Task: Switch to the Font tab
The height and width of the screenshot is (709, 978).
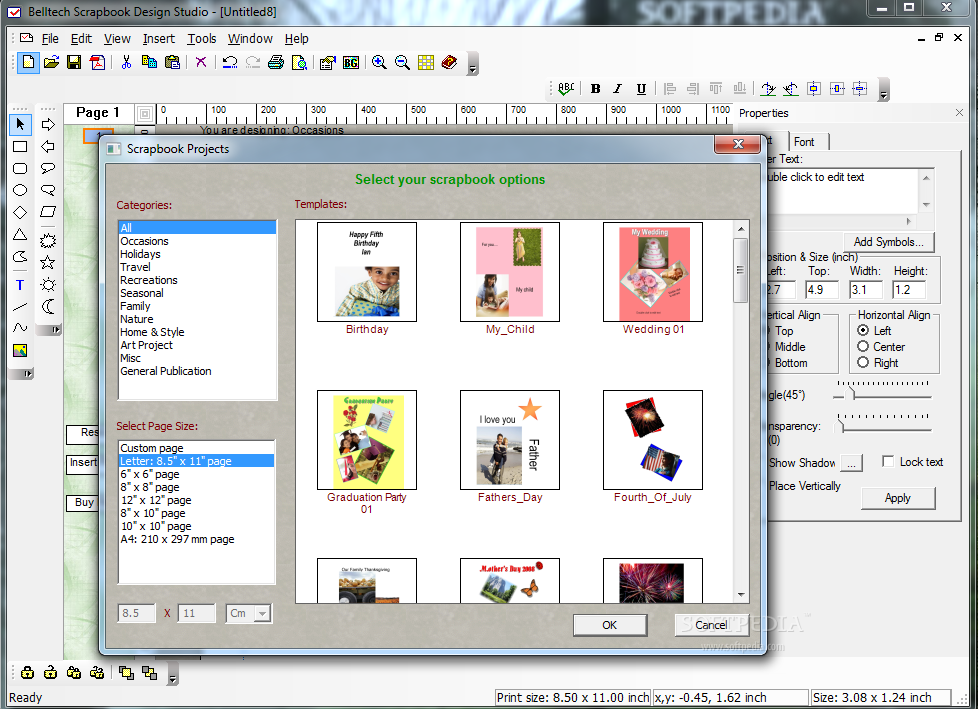Action: (808, 142)
